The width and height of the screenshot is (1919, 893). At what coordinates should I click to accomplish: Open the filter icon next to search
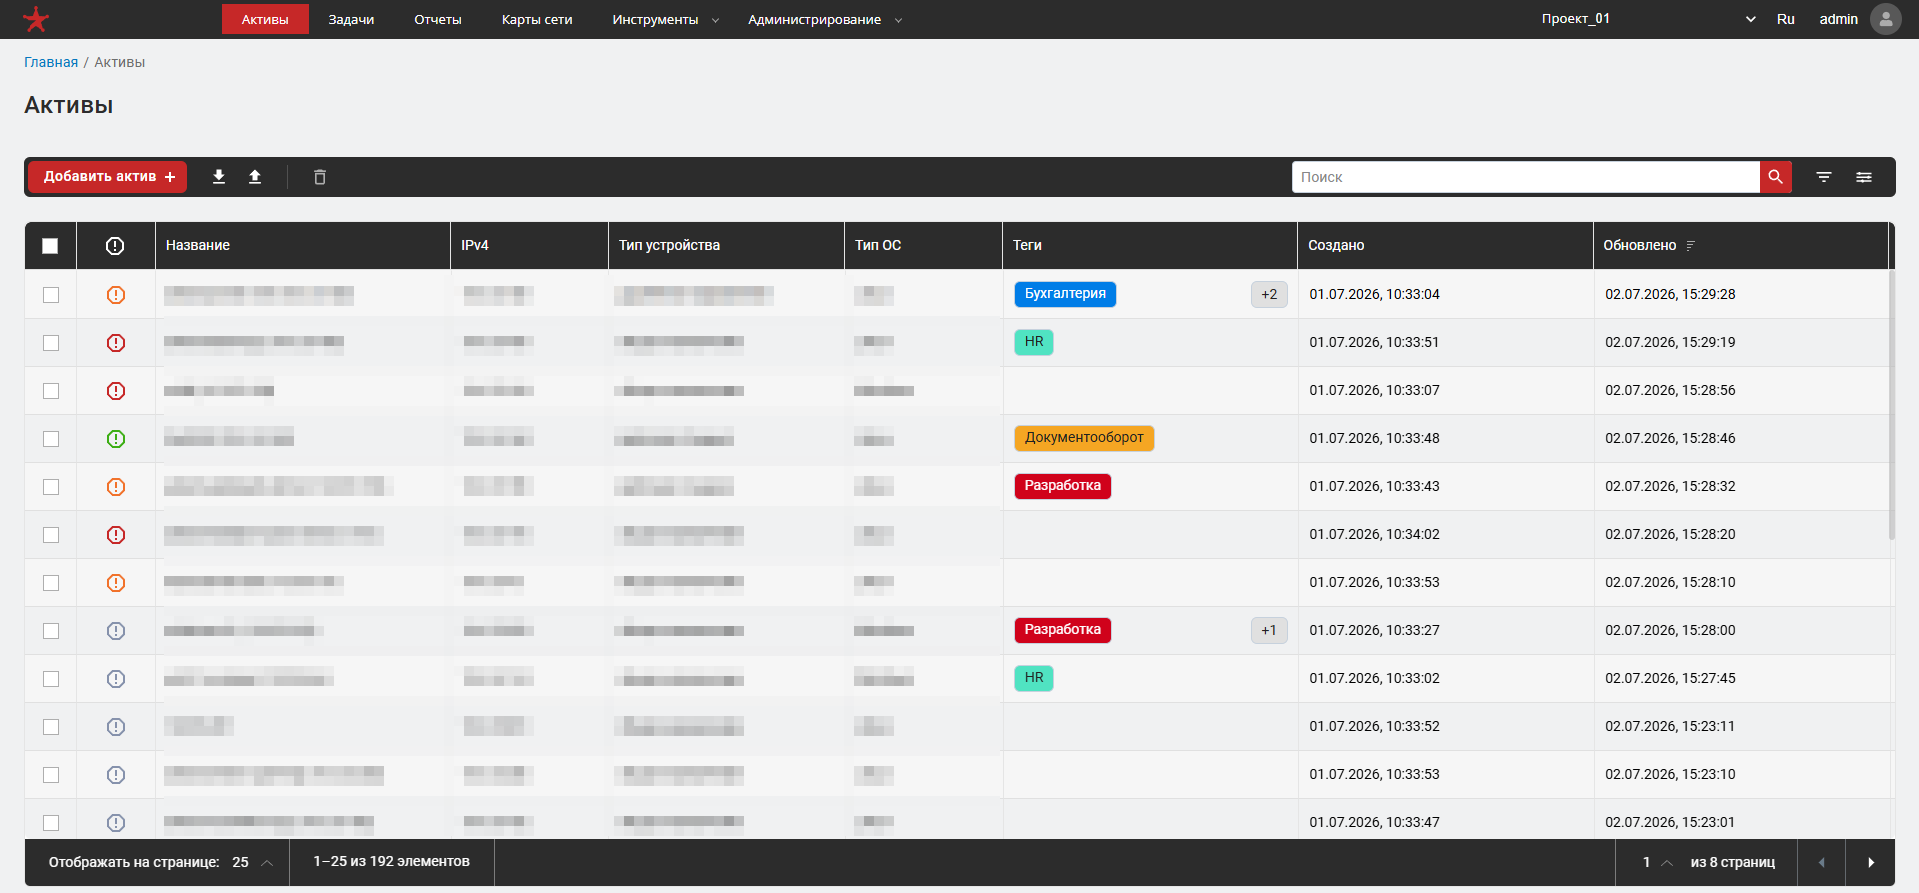(1824, 177)
